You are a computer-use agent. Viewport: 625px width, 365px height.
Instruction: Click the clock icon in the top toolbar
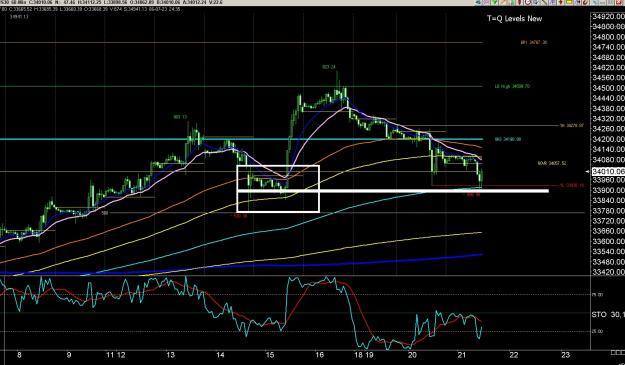coord(528,2)
